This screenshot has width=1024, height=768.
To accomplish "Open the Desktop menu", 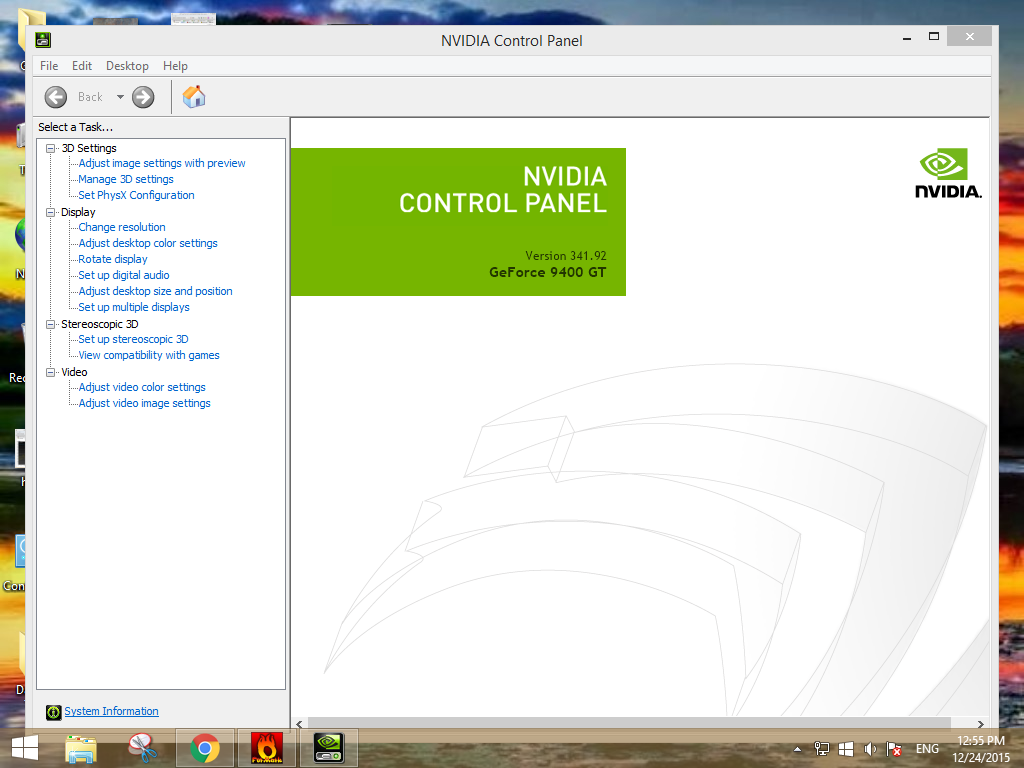I will click(127, 66).
